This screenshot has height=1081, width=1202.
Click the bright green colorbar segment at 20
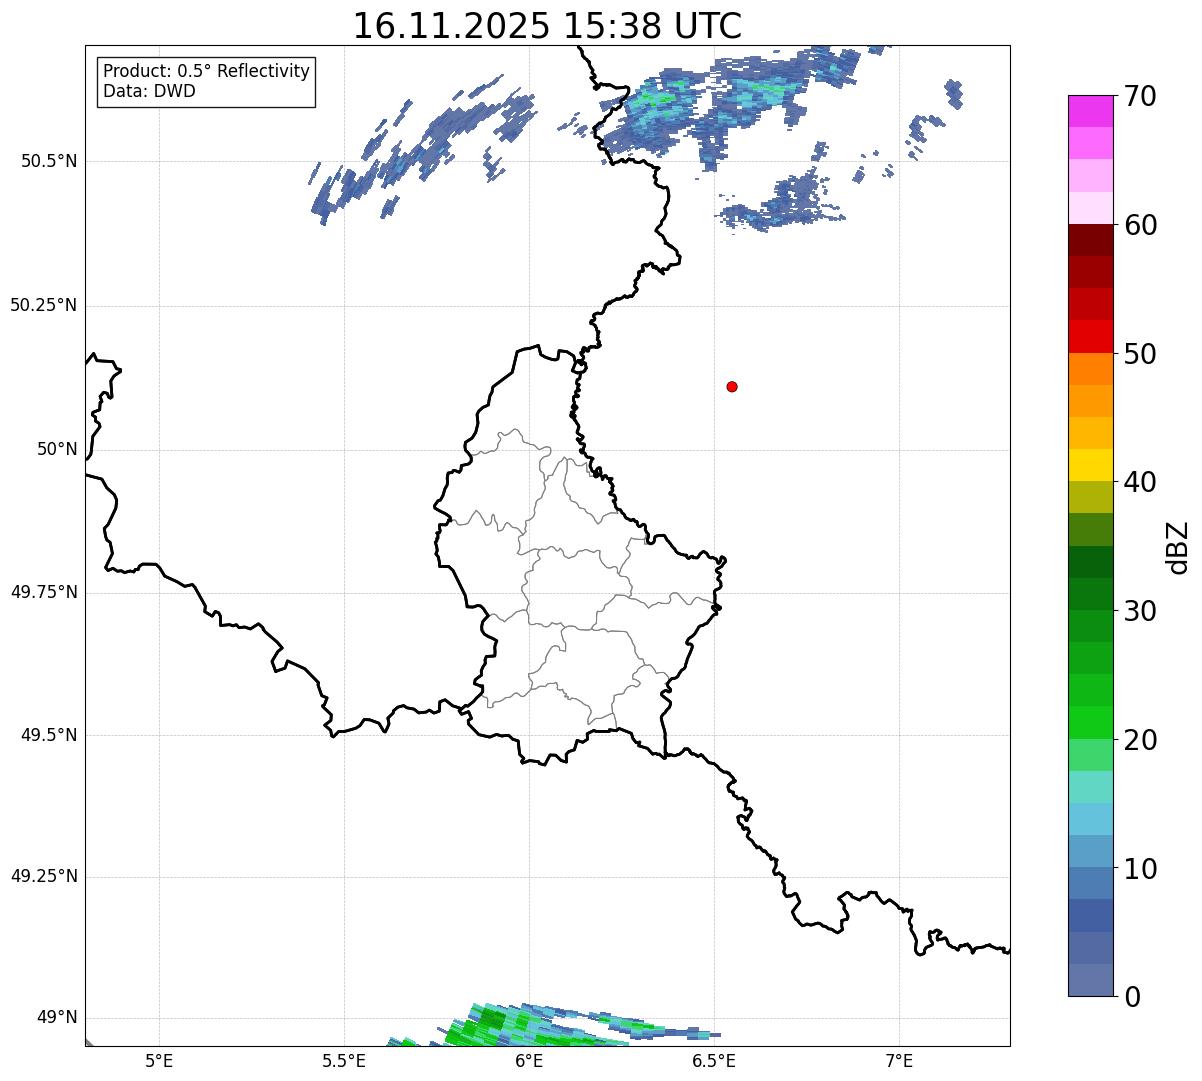pos(1090,723)
